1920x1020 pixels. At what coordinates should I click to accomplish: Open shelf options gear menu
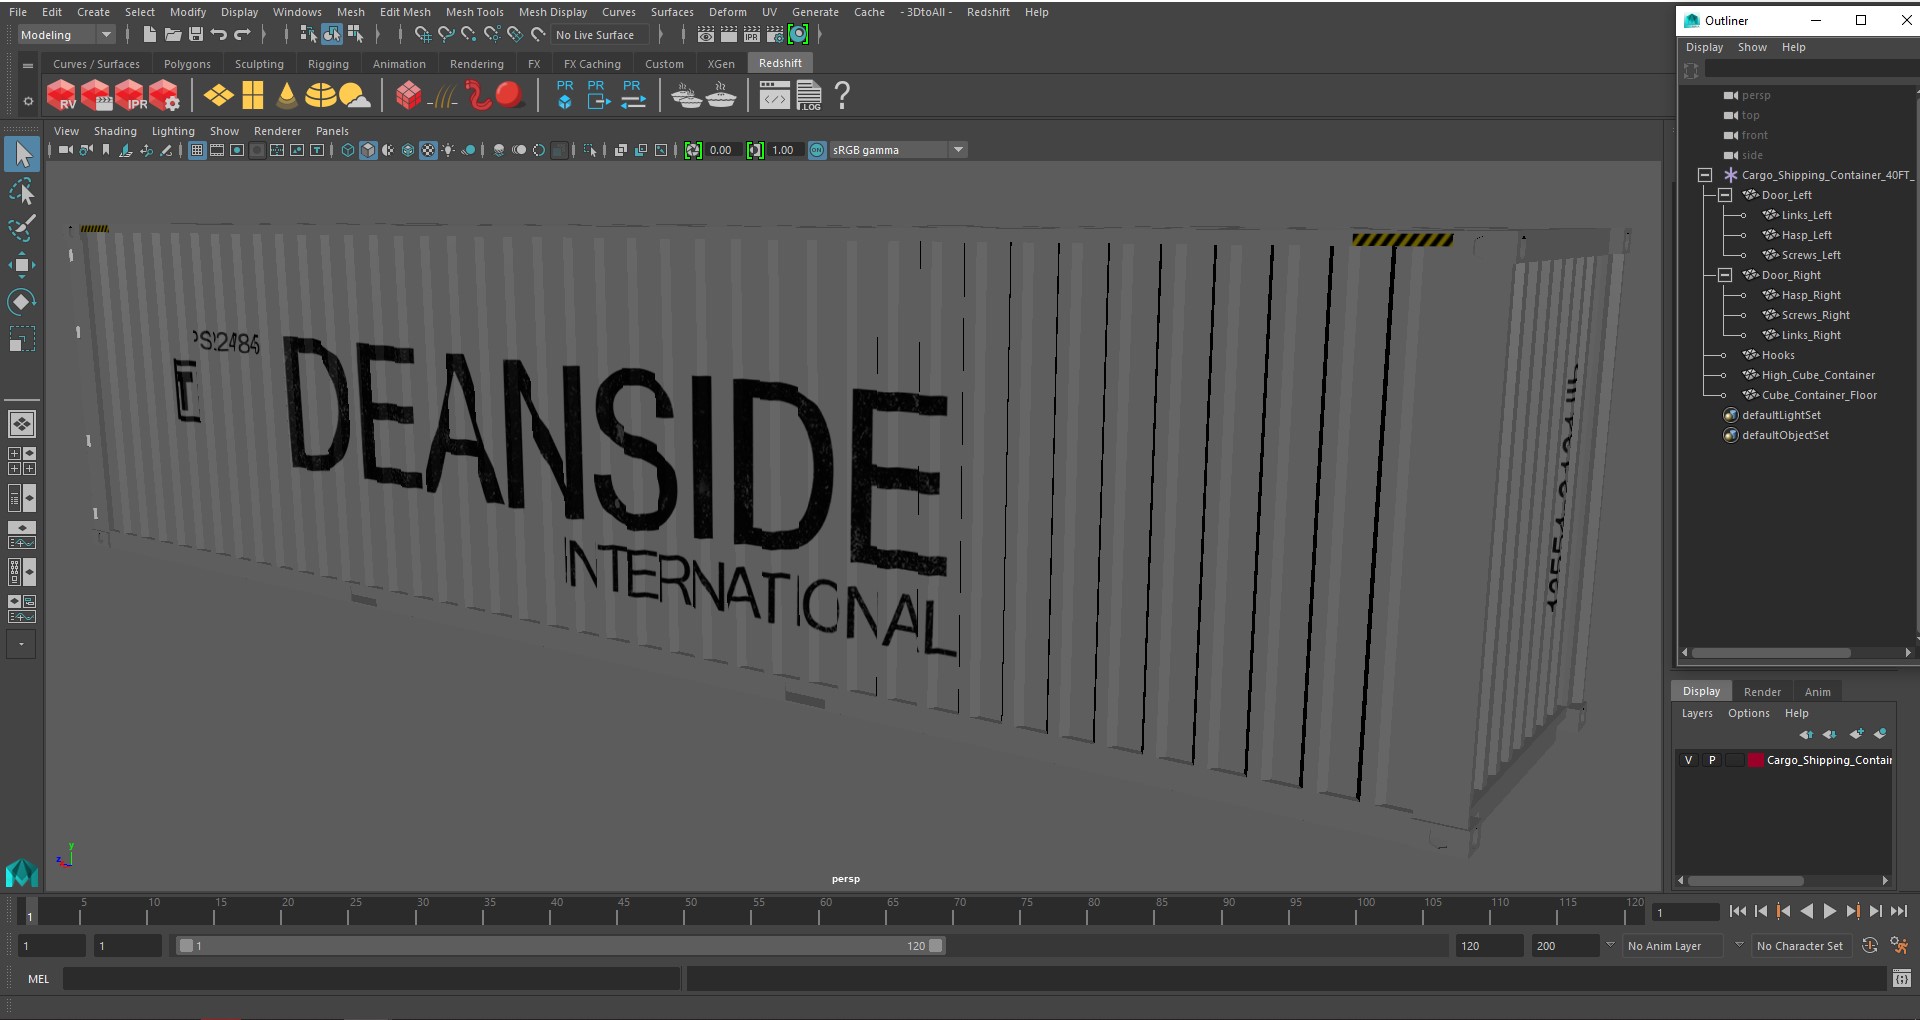point(28,101)
